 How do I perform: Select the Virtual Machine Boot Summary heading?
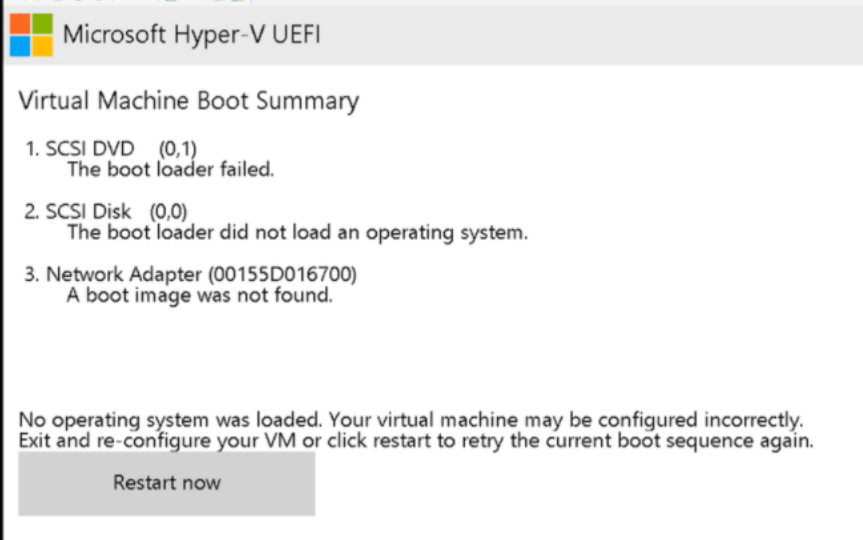click(x=188, y=101)
